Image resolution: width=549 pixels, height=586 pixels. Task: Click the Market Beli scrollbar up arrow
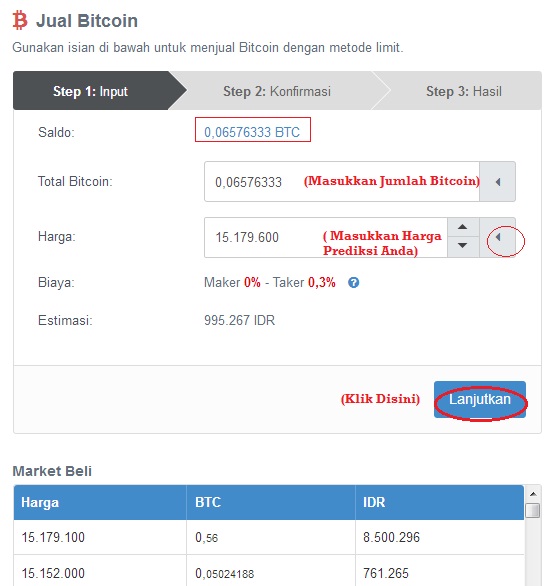coord(533,494)
